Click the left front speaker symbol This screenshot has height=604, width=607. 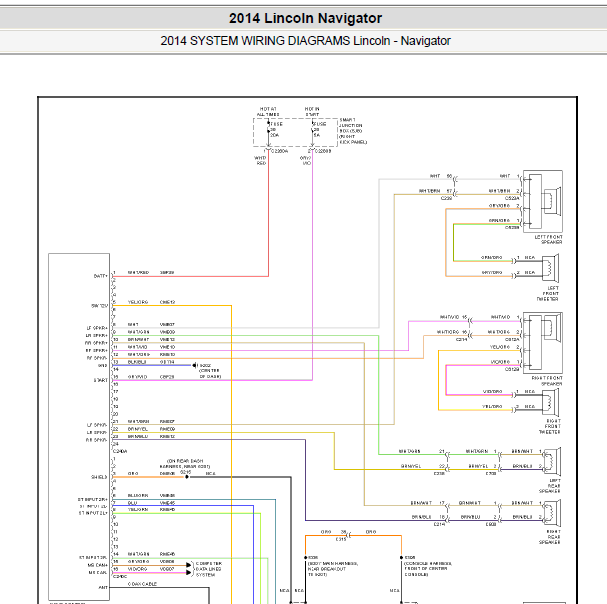pos(542,201)
